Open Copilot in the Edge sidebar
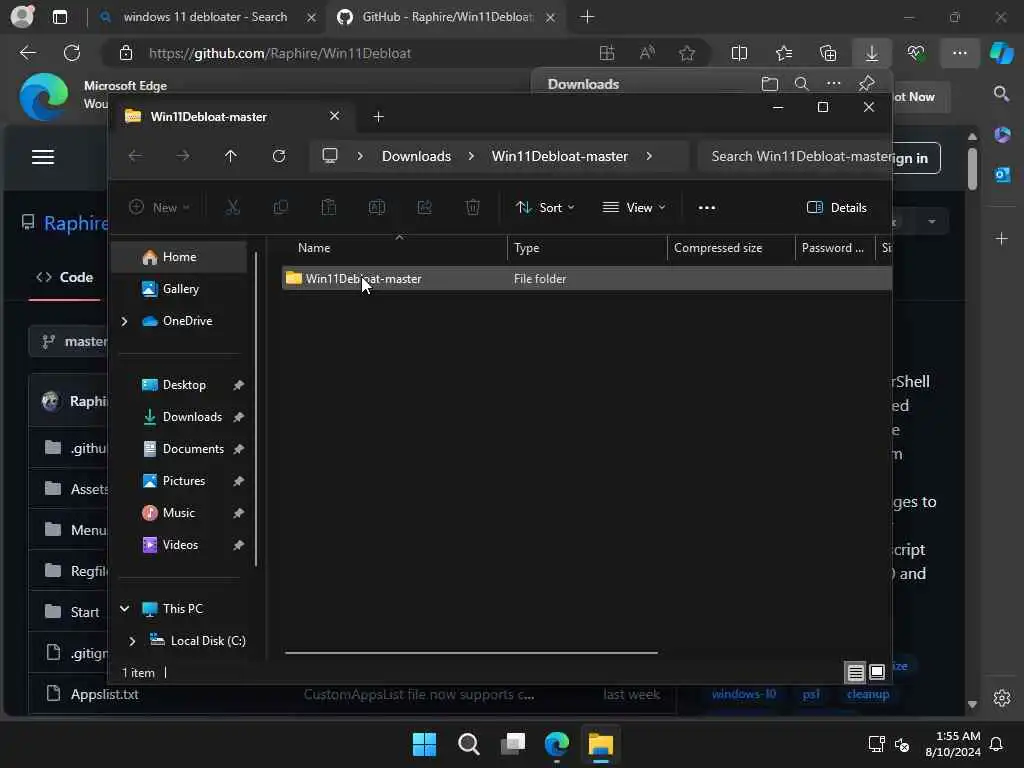Image resolution: width=1024 pixels, height=768 pixels. pyautogui.click(x=1002, y=54)
